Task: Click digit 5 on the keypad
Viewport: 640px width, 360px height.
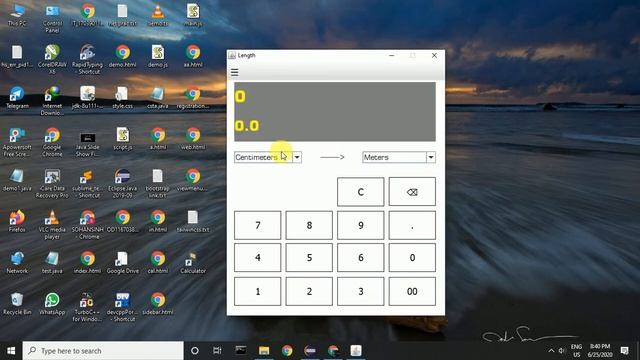Action: 309,258
